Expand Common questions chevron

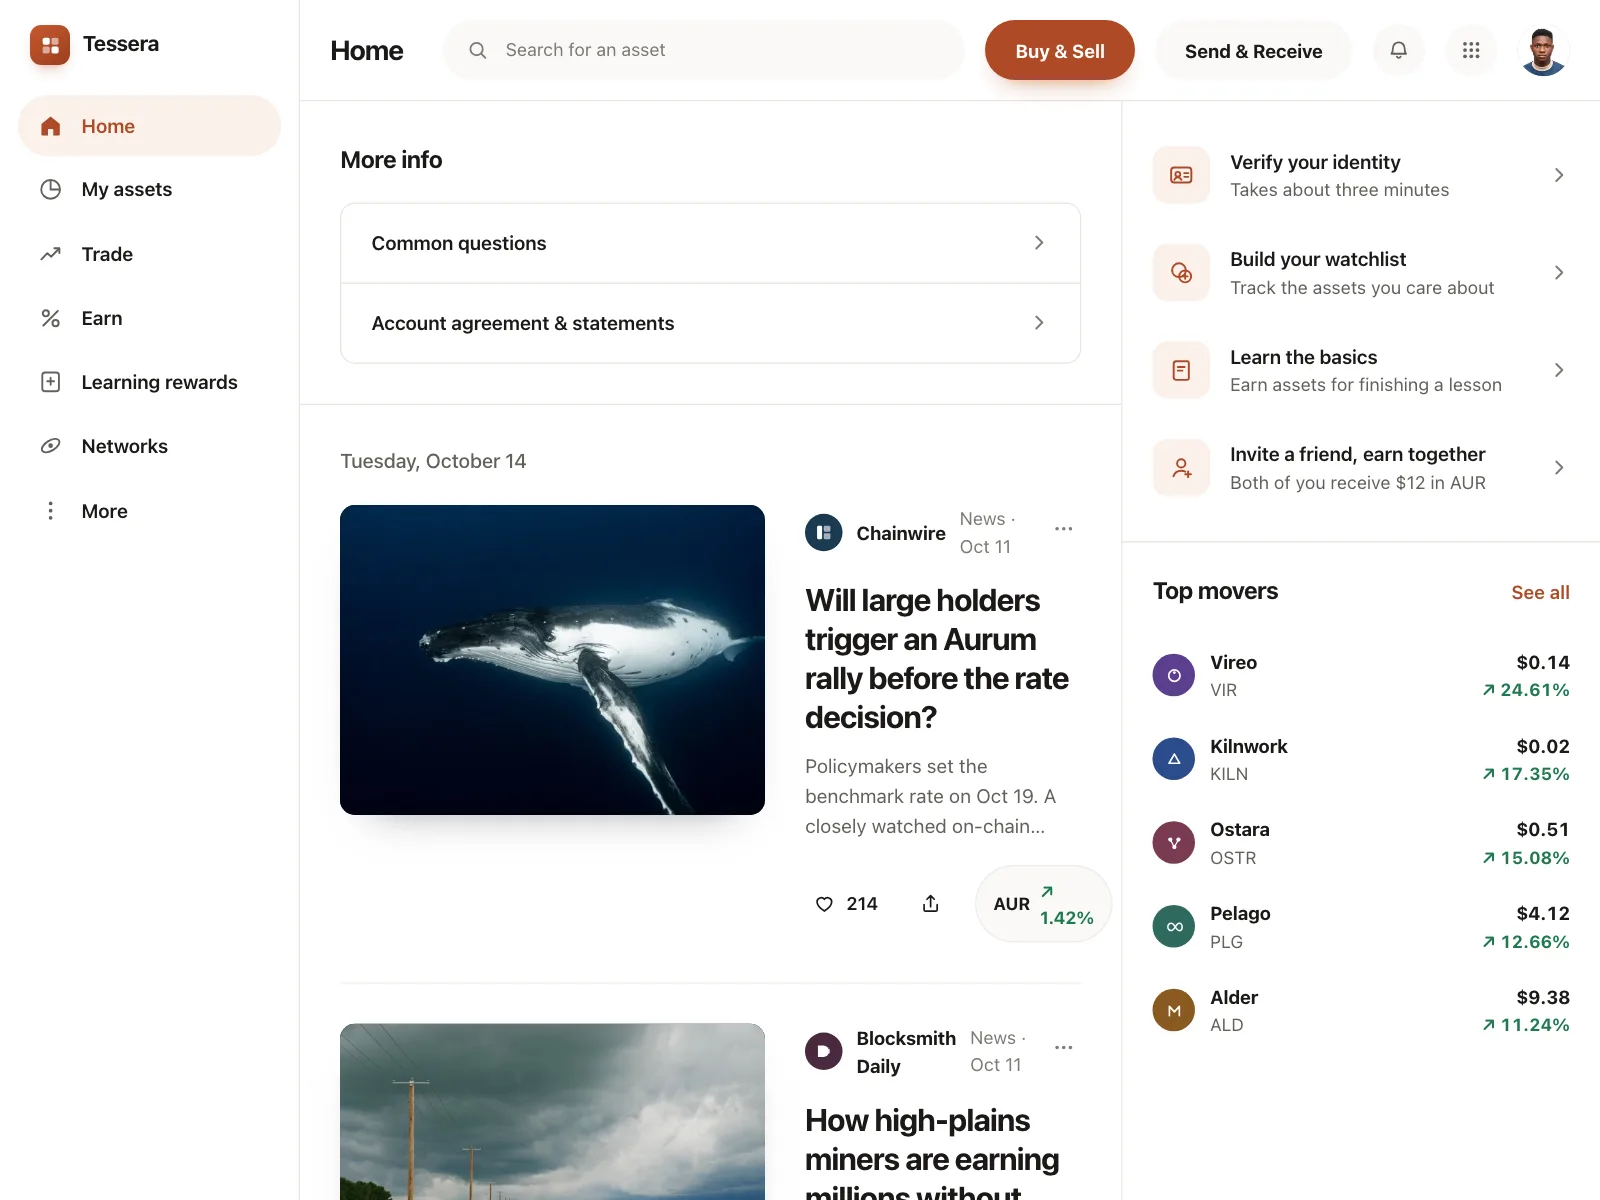coord(1039,243)
